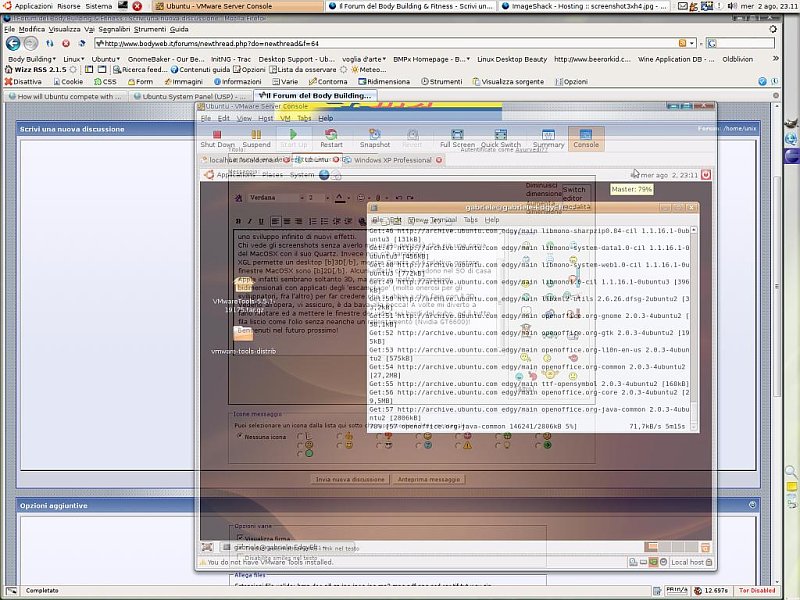Expand the Ubuntu bookmarks folder
Image resolution: width=800 pixels, height=600 pixels.
point(106,59)
